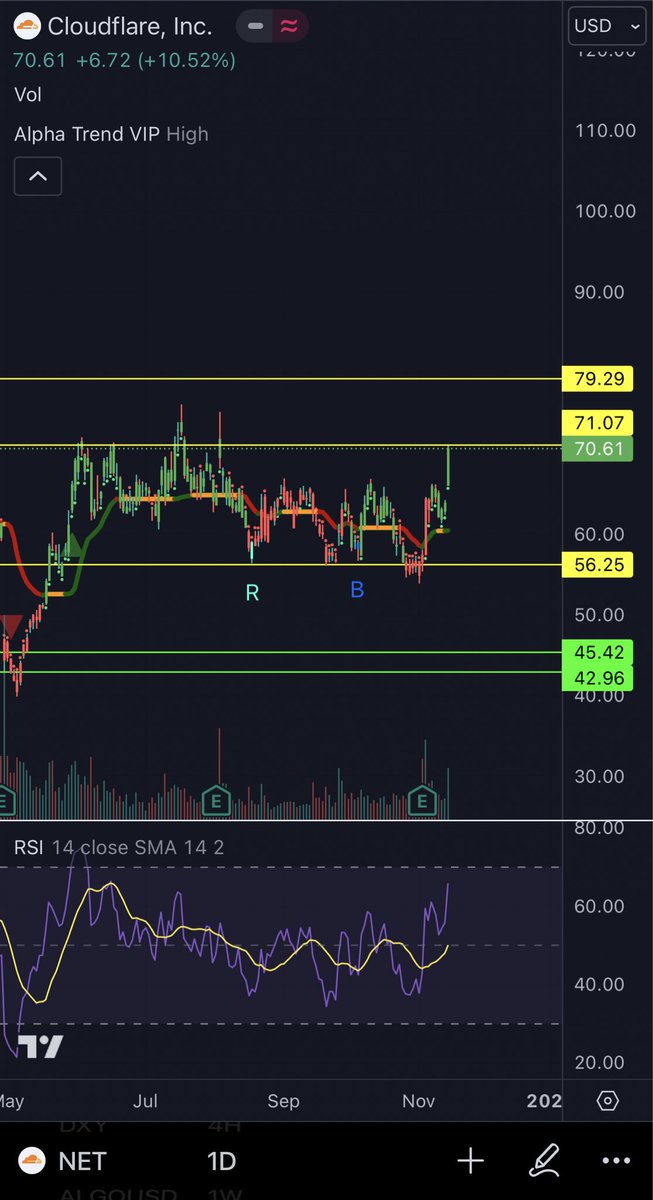Tap the Cloudflare logo beside the chart title
Viewport: 653px width, 1200px height.
(x=27, y=27)
